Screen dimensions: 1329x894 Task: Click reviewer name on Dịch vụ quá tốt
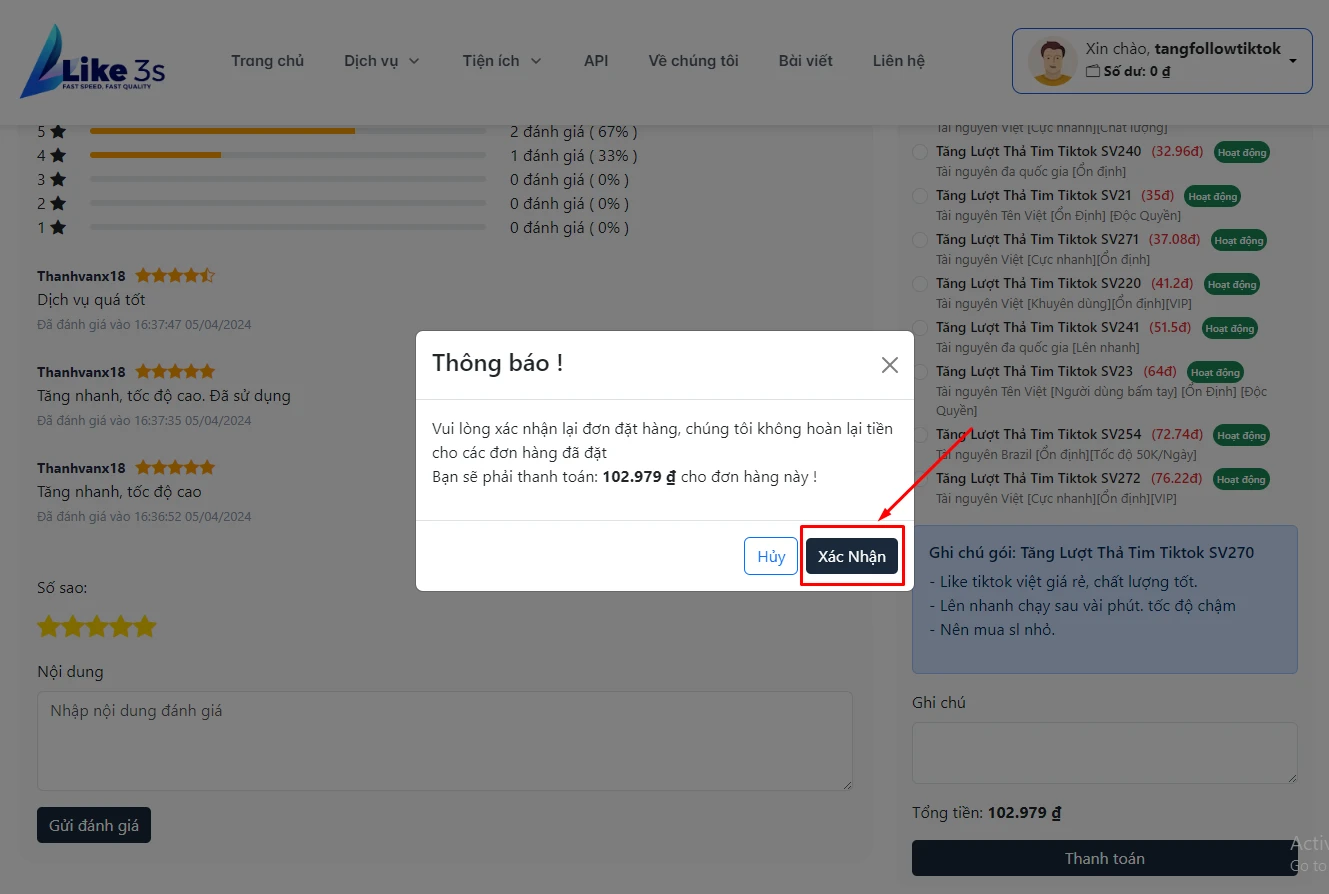pos(81,276)
